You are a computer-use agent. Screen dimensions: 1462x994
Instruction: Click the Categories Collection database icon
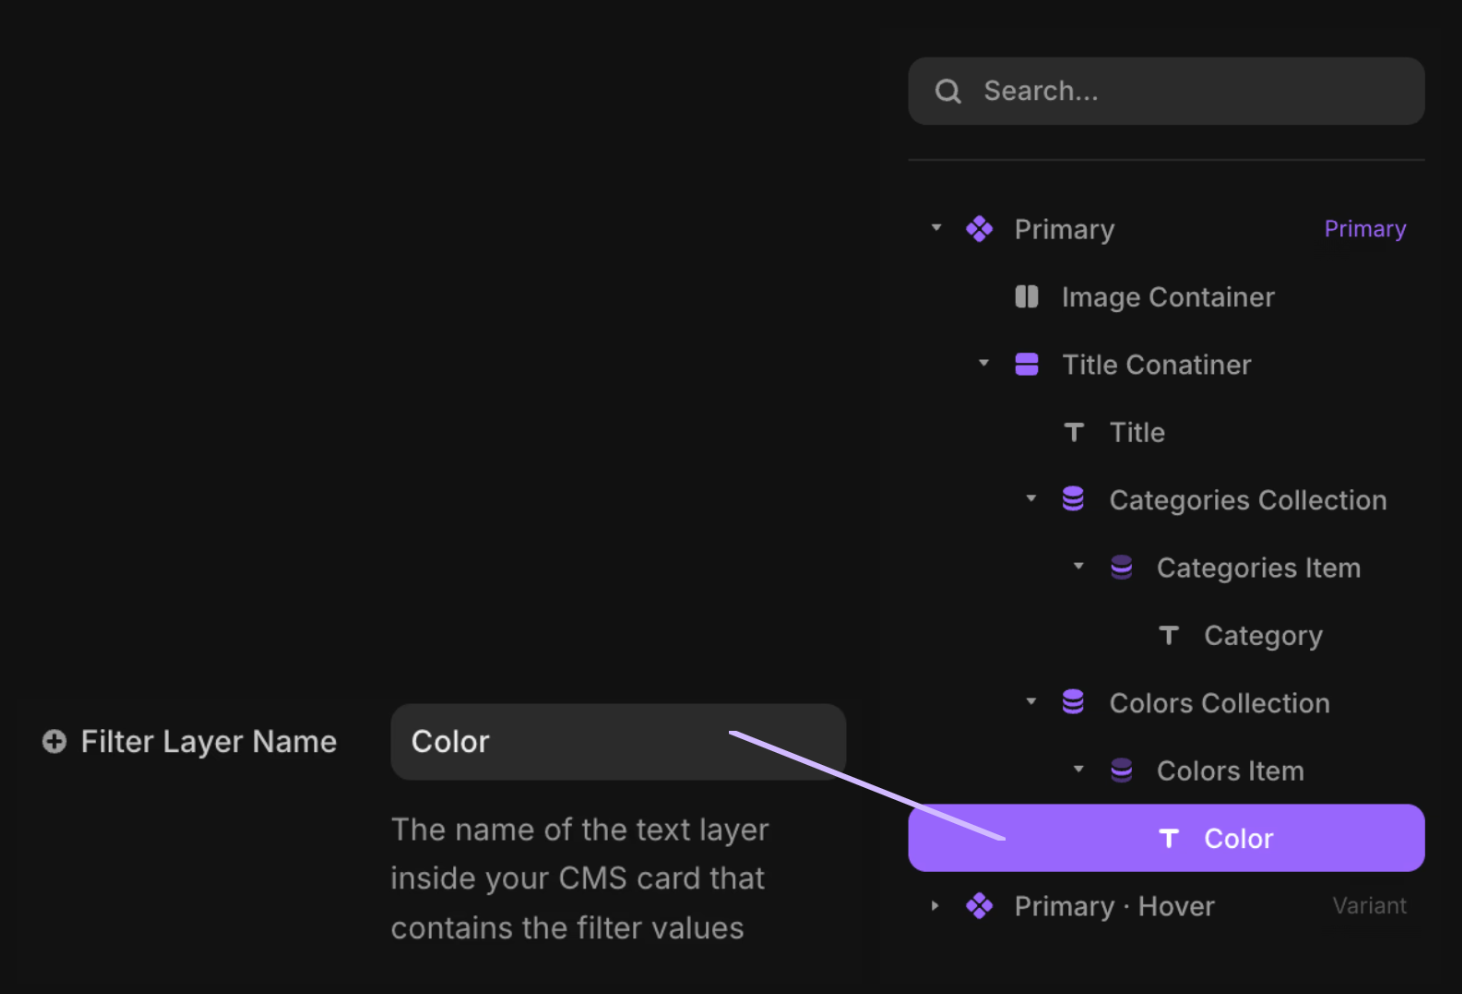[1073, 499]
